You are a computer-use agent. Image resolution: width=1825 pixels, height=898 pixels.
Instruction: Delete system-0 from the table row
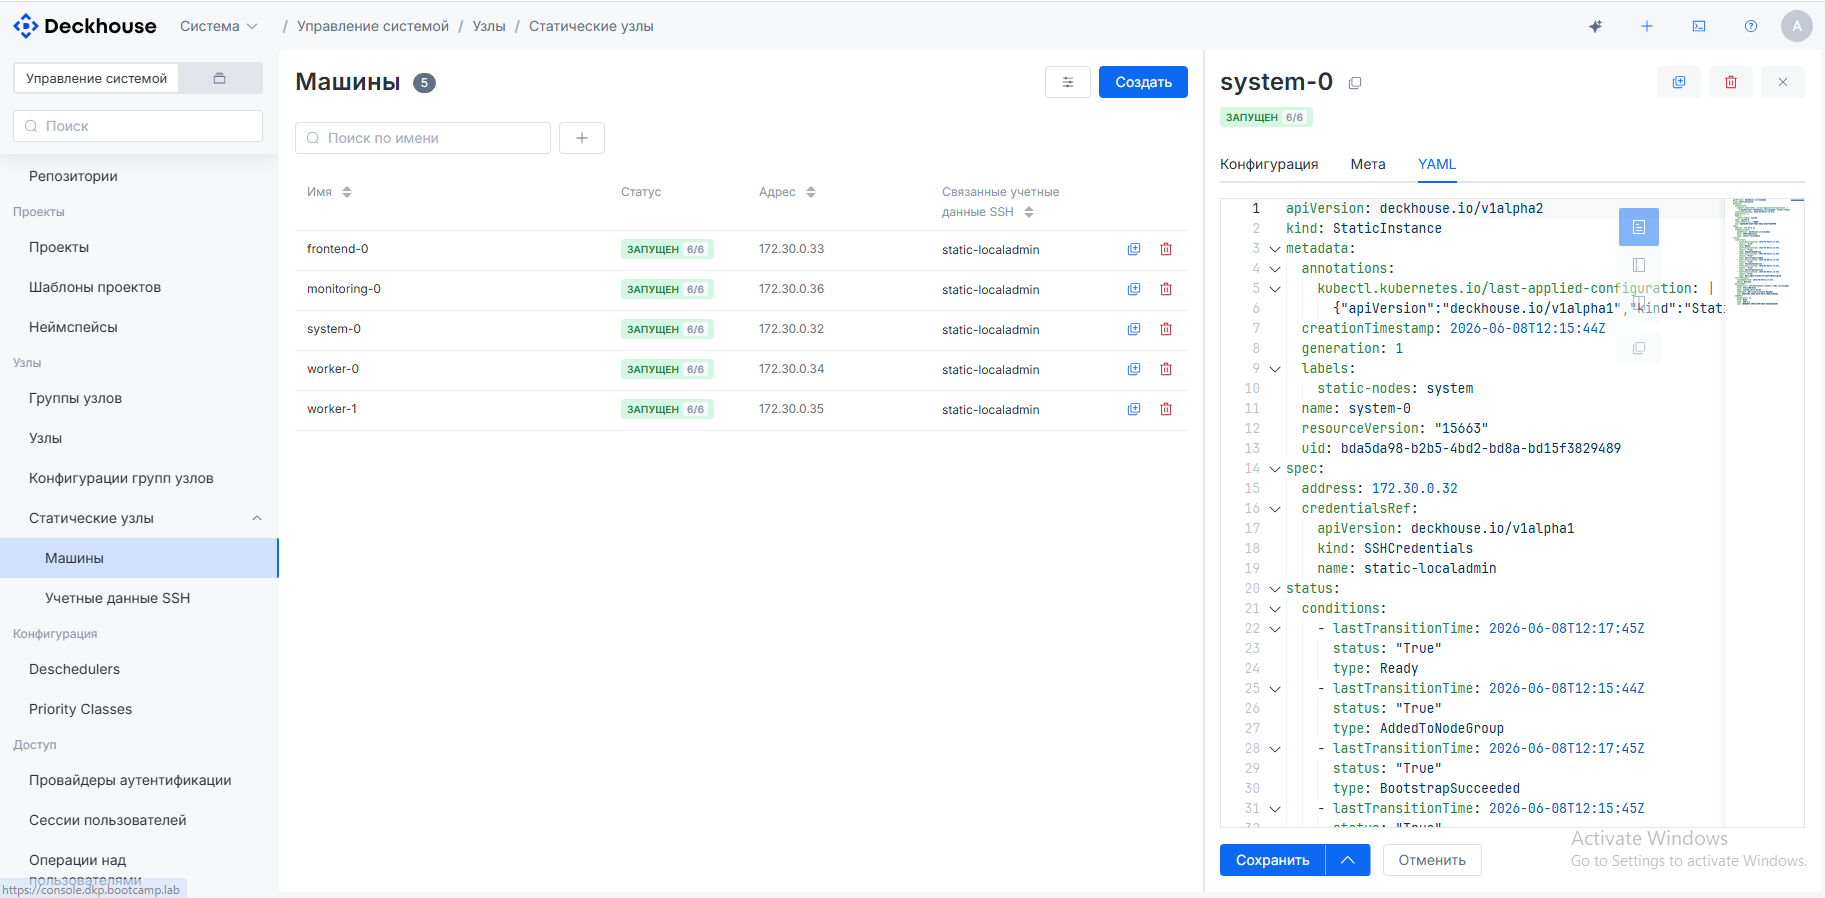tap(1166, 329)
